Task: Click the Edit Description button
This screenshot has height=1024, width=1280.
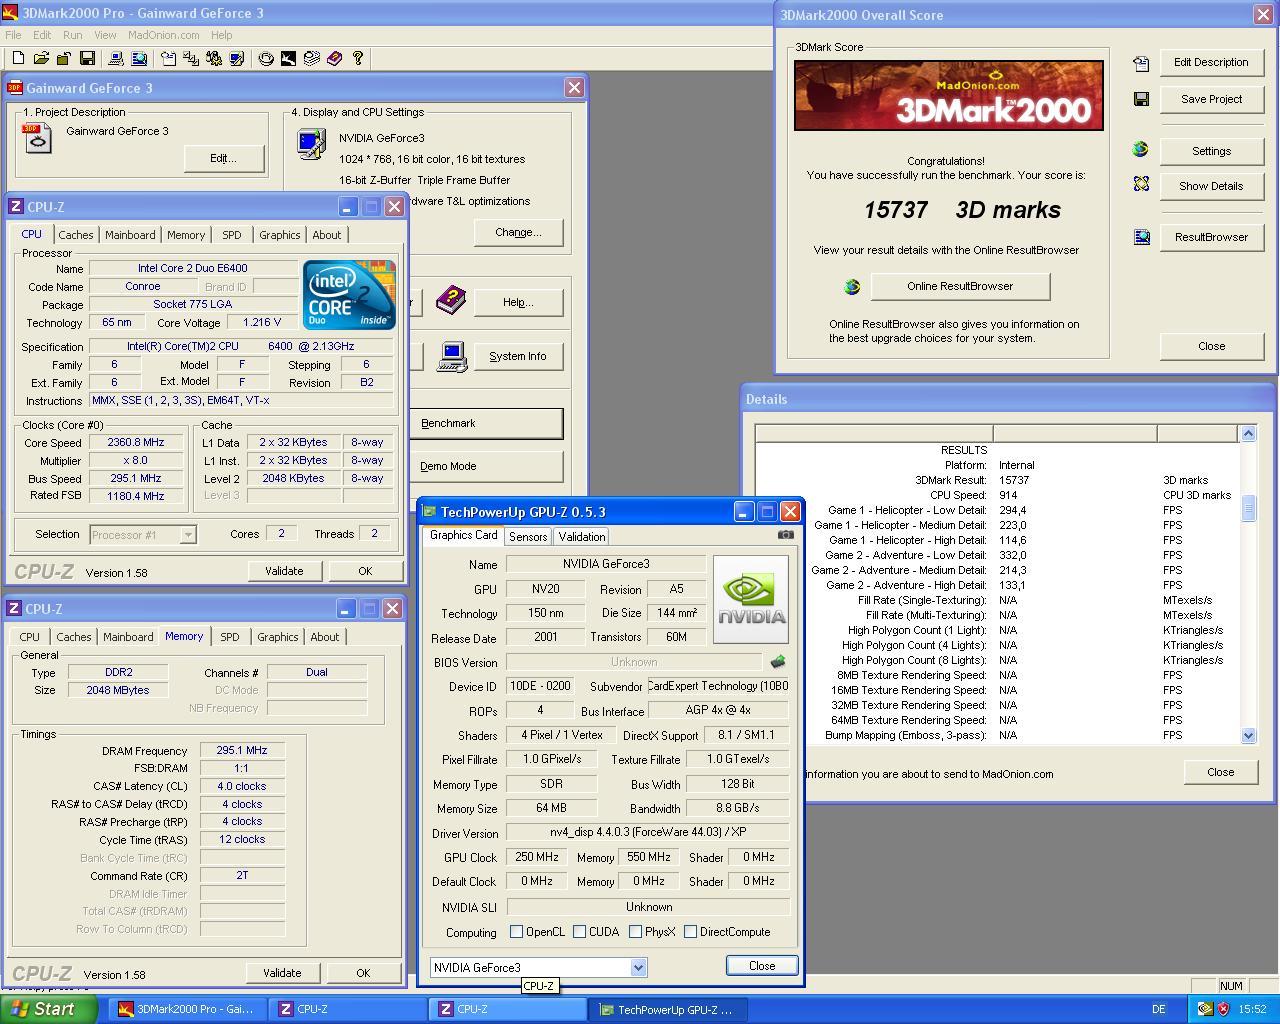Action: (1211, 62)
